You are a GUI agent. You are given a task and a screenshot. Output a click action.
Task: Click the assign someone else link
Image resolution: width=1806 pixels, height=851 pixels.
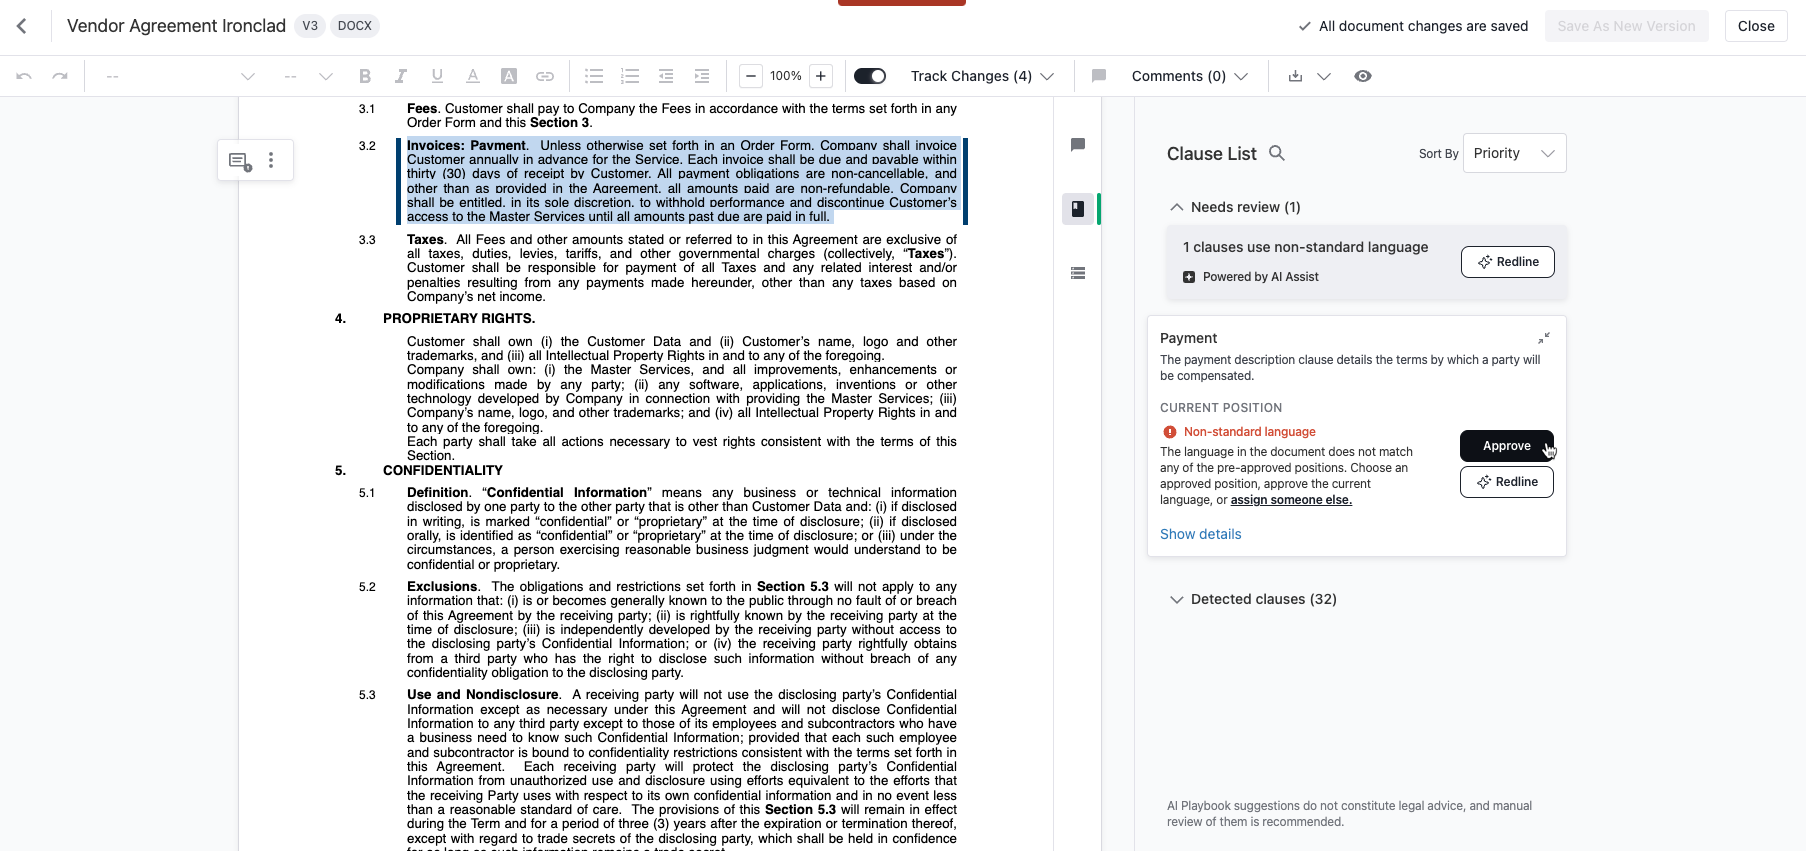point(1291,500)
